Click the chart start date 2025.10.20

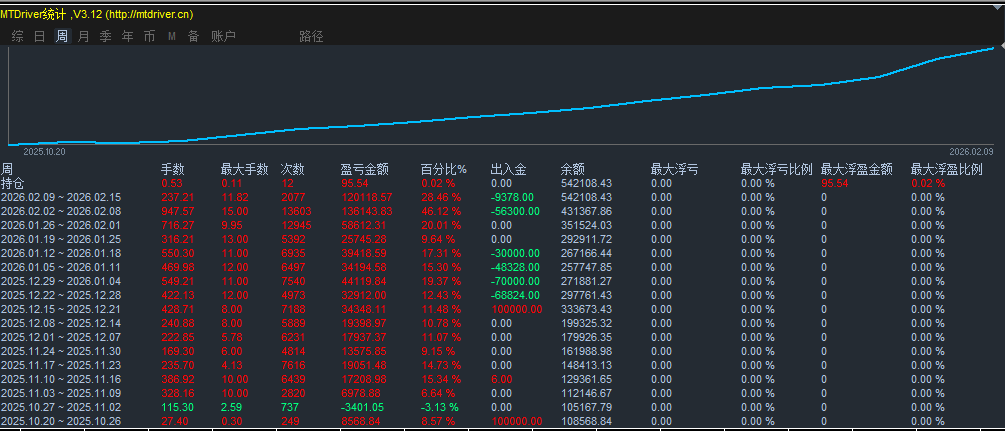(x=44, y=152)
